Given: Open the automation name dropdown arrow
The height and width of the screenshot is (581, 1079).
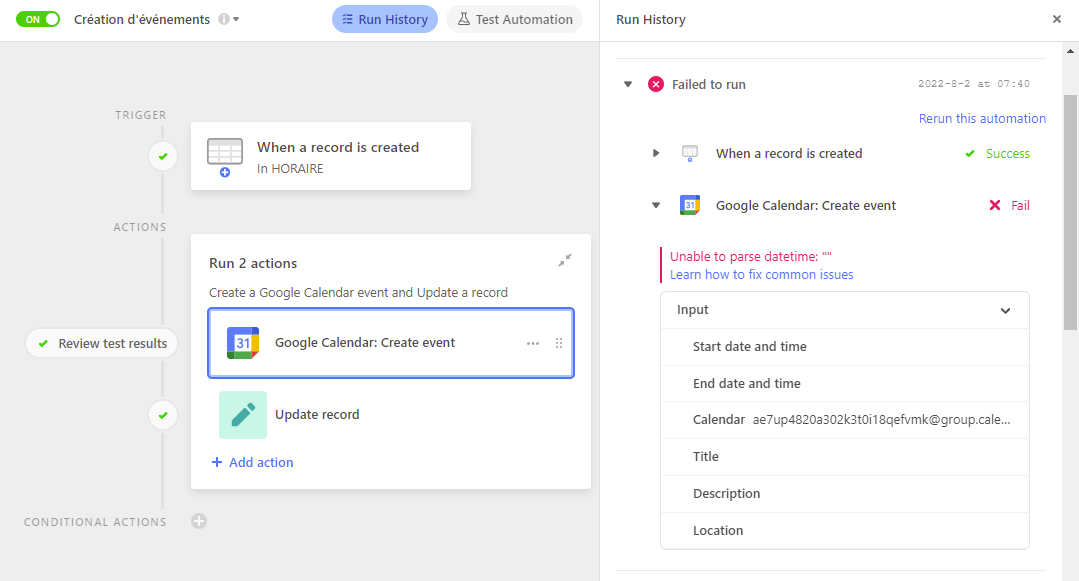Looking at the screenshot, I should point(236,19).
